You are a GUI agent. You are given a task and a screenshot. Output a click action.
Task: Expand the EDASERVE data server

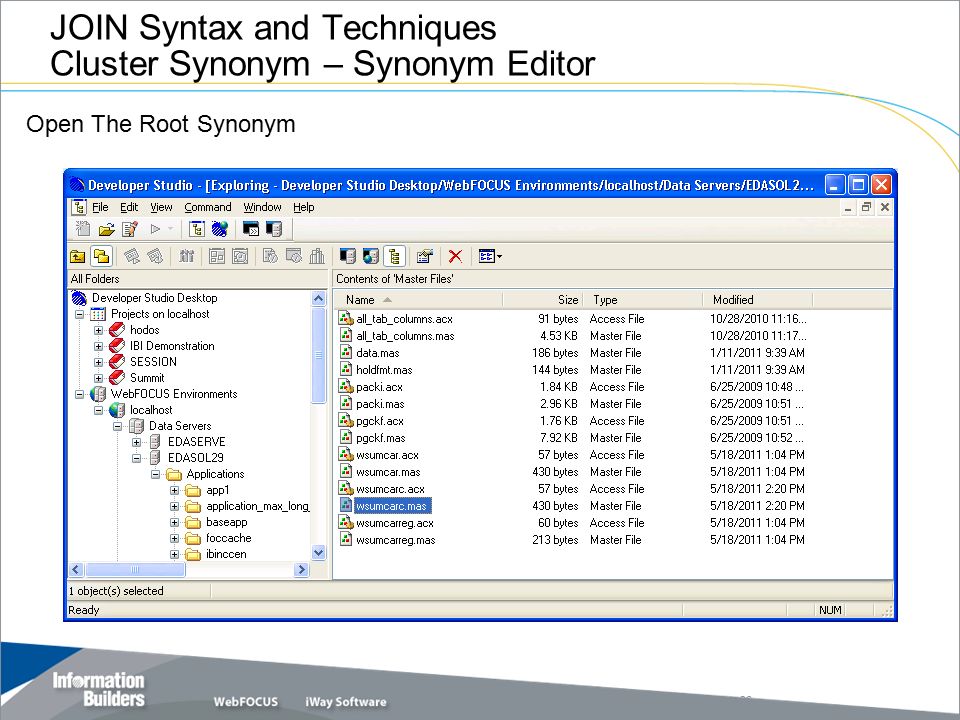(x=137, y=442)
